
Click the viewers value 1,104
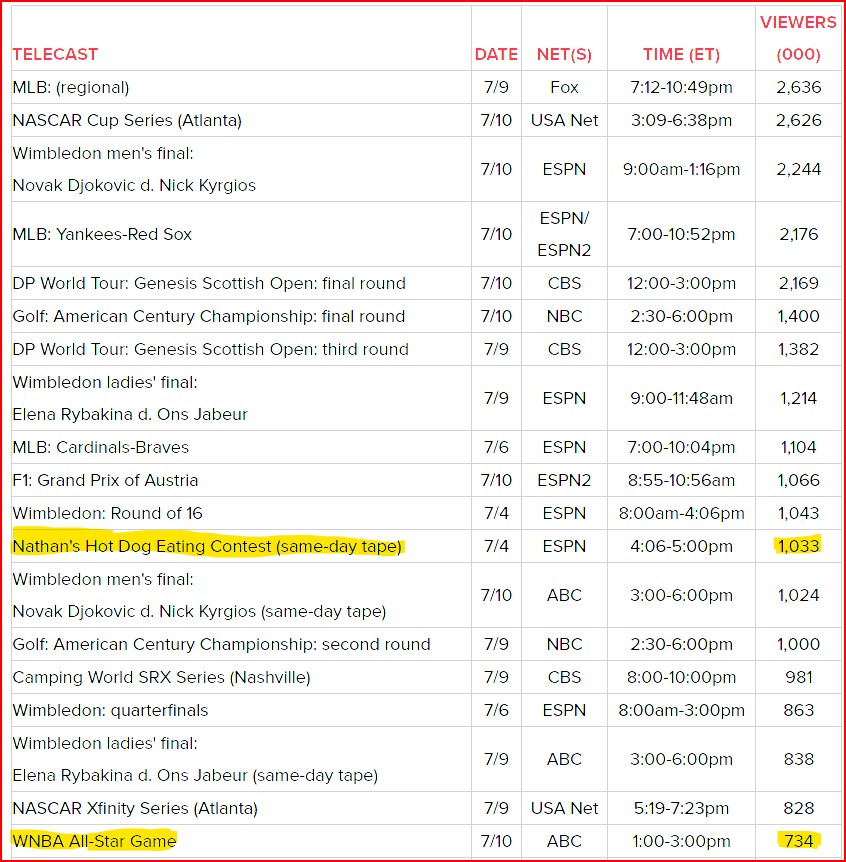point(798,447)
